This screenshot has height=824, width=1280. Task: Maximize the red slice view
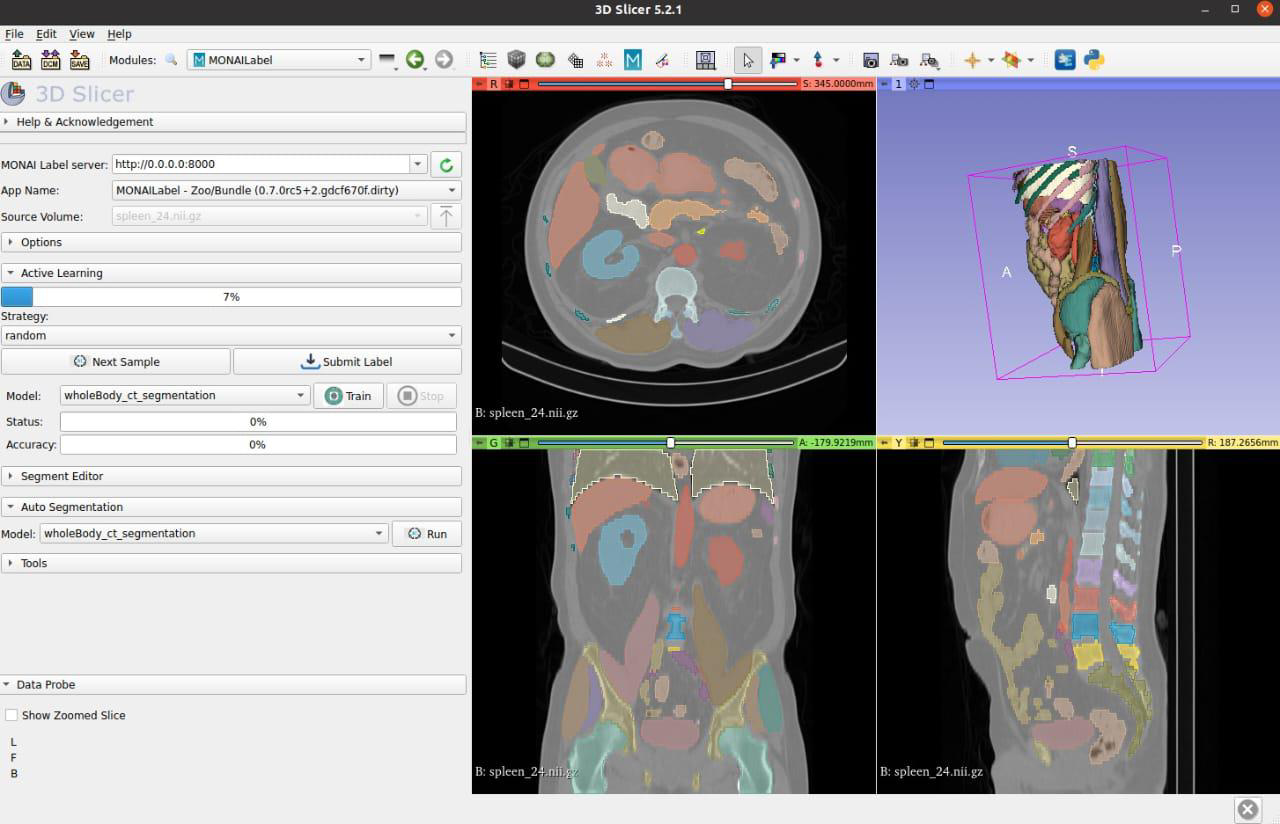click(x=523, y=84)
